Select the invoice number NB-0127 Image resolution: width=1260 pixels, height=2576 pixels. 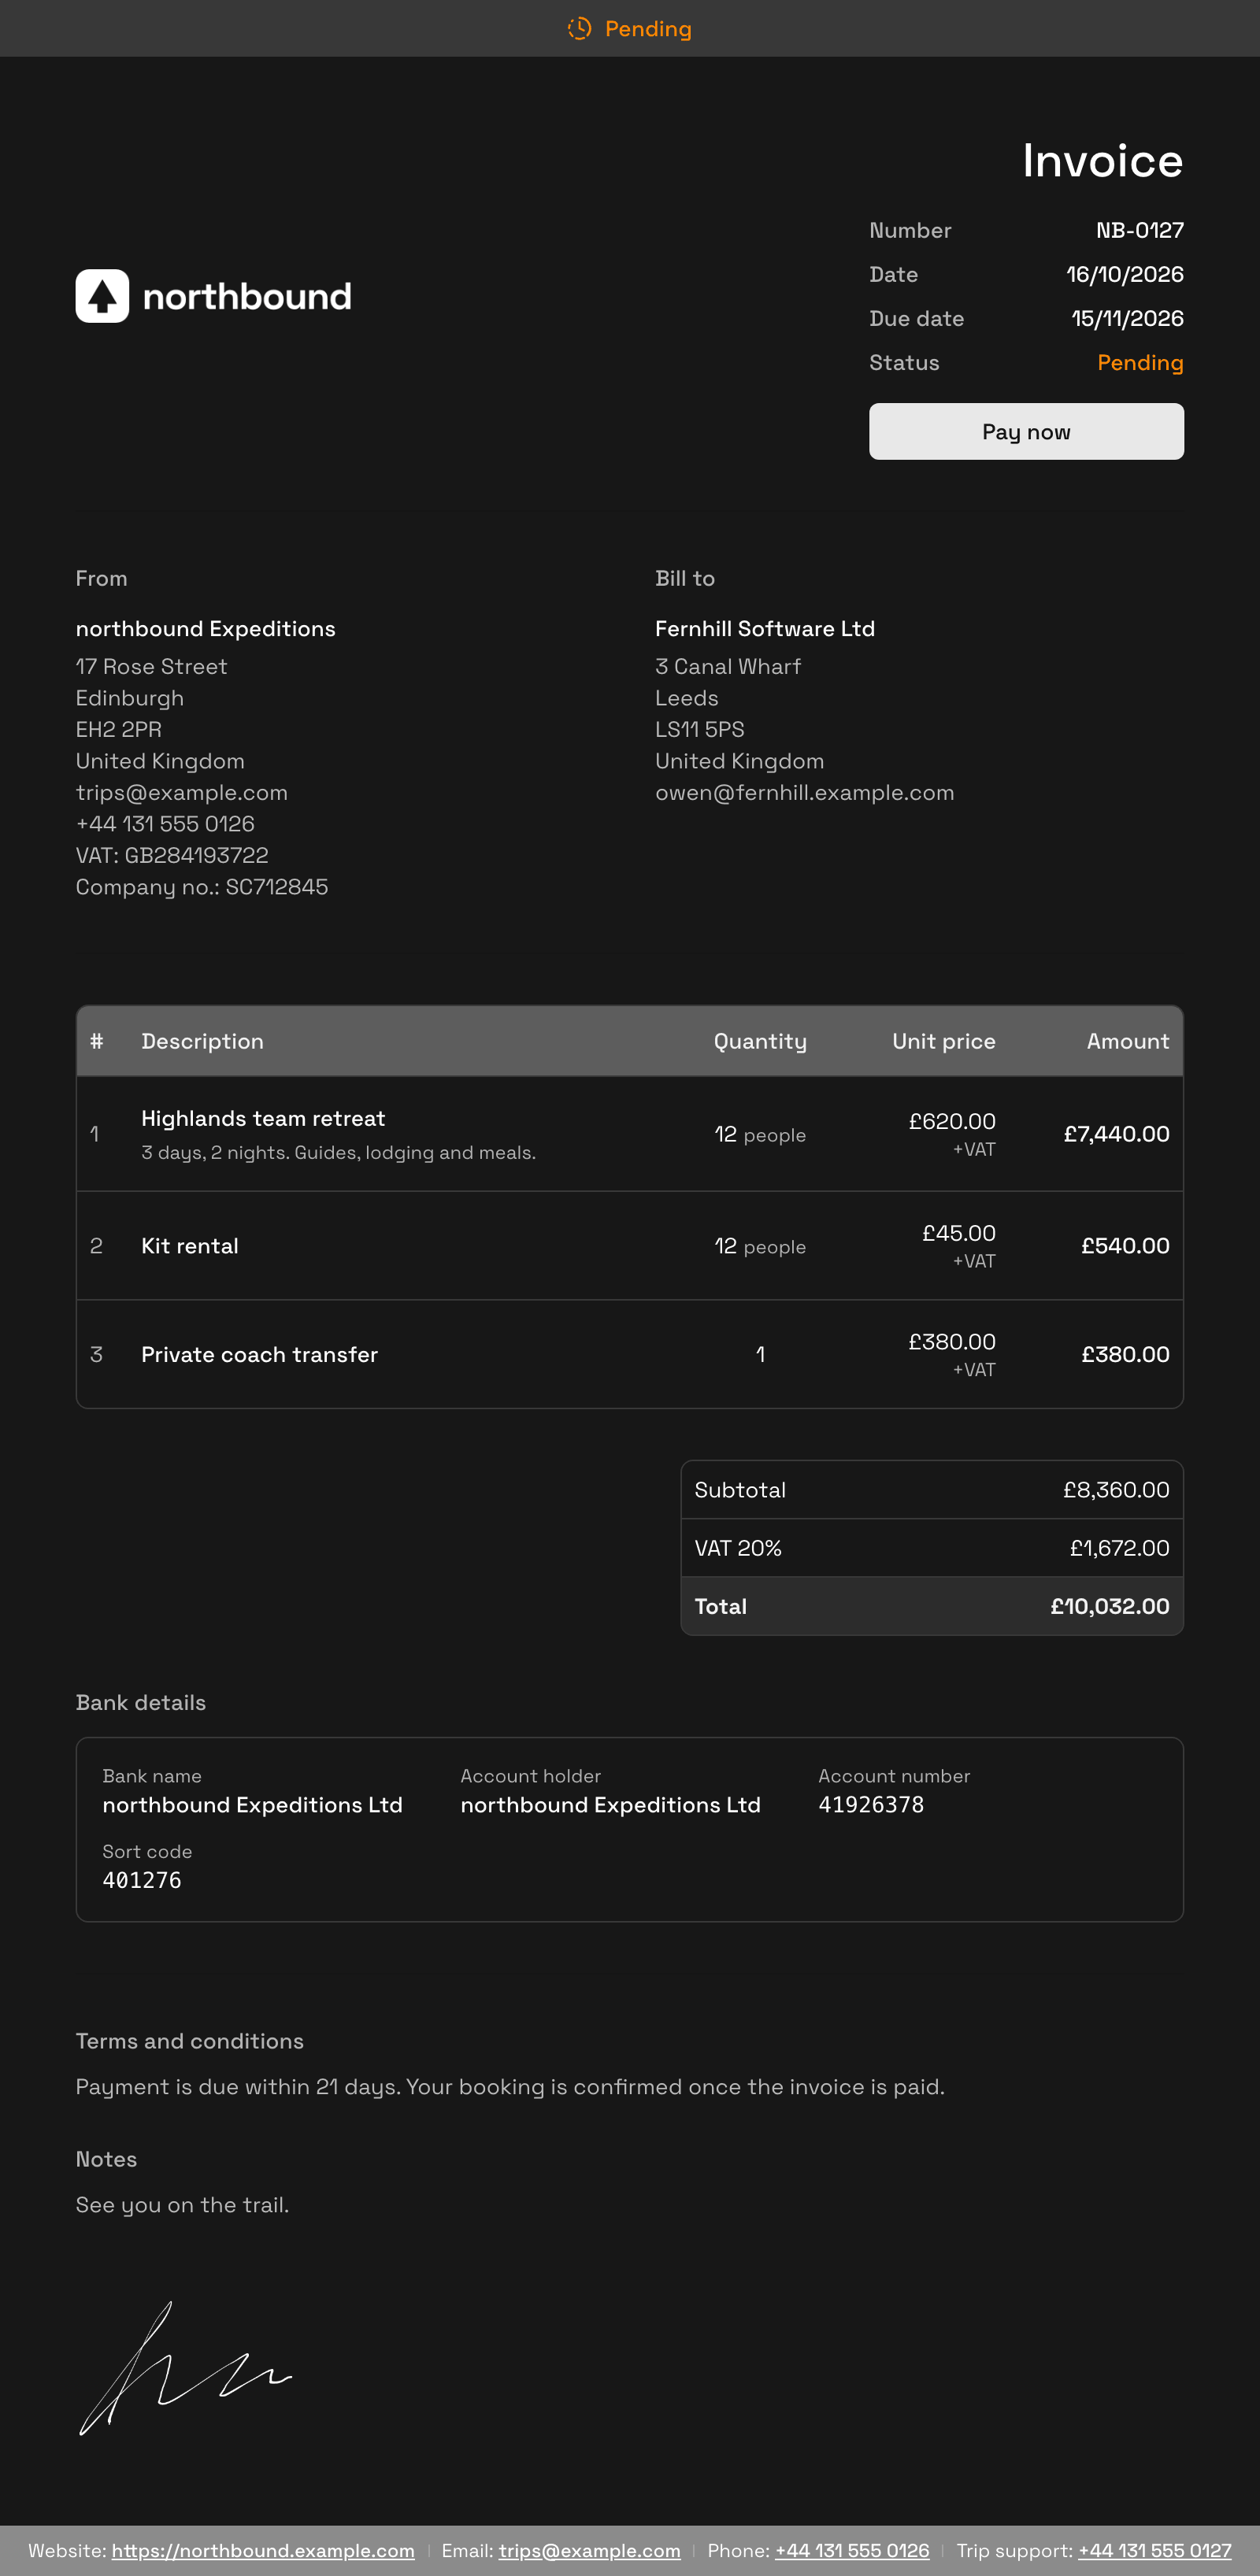[1140, 230]
